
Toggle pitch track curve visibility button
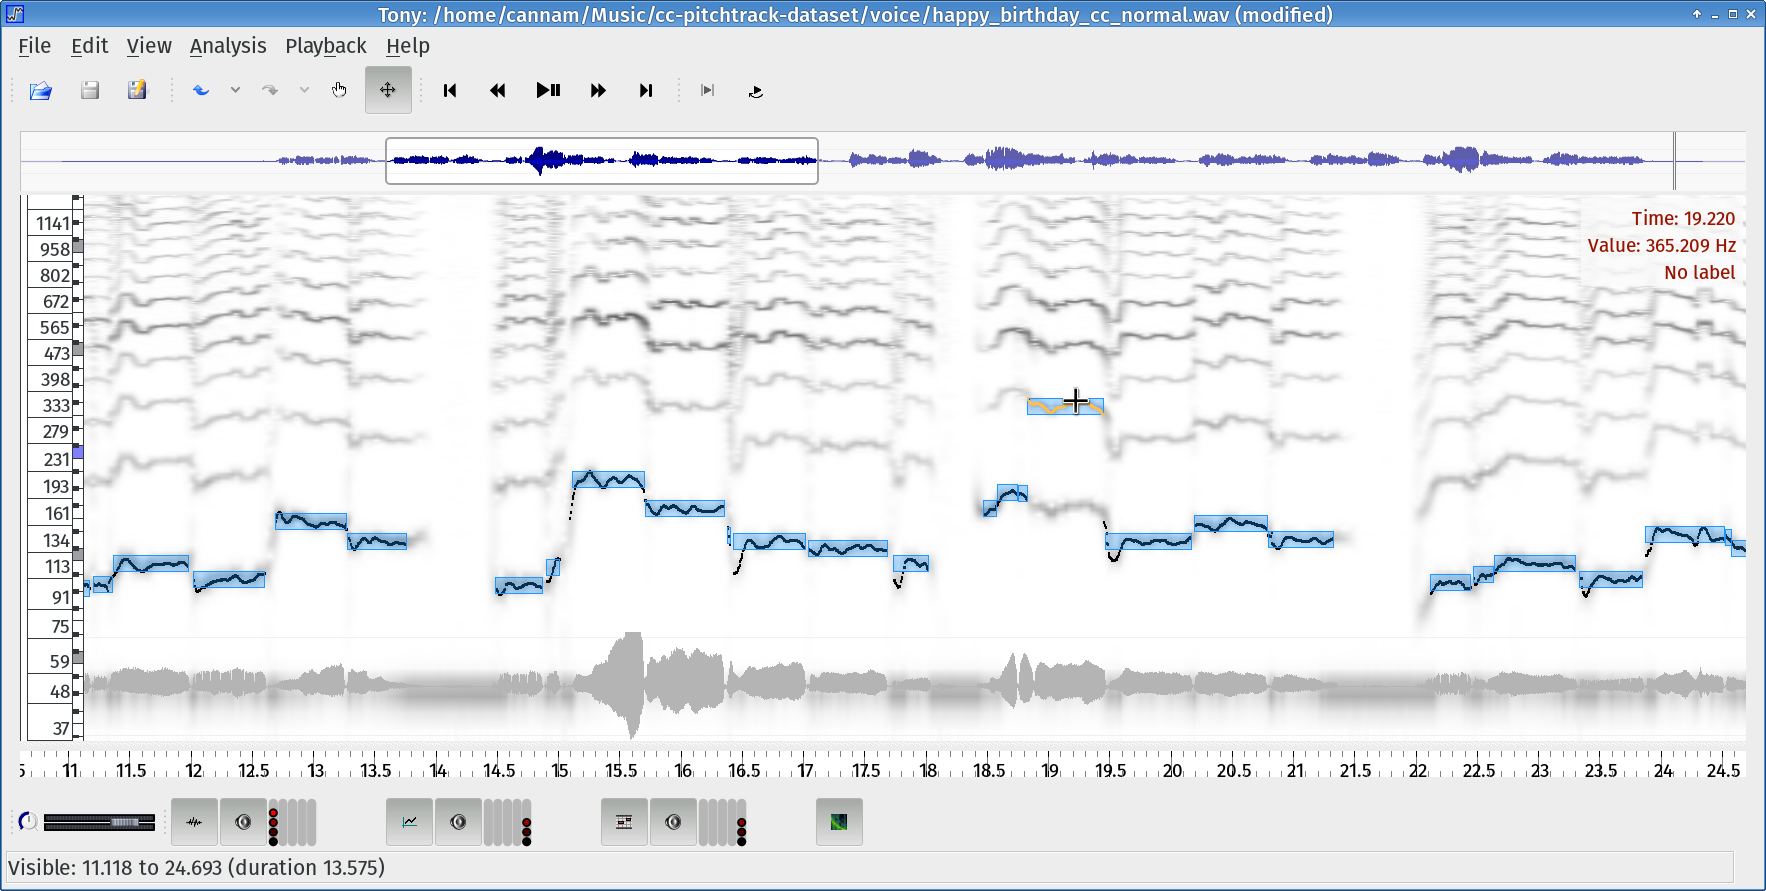point(410,822)
